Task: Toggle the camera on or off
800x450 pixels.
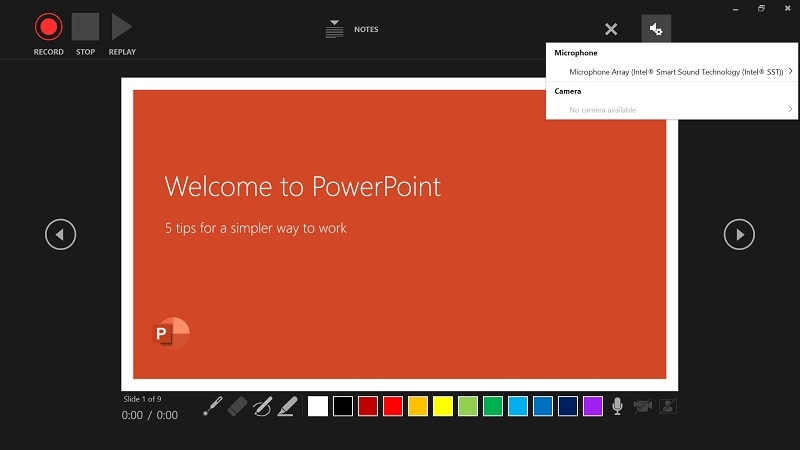Action: pos(642,406)
